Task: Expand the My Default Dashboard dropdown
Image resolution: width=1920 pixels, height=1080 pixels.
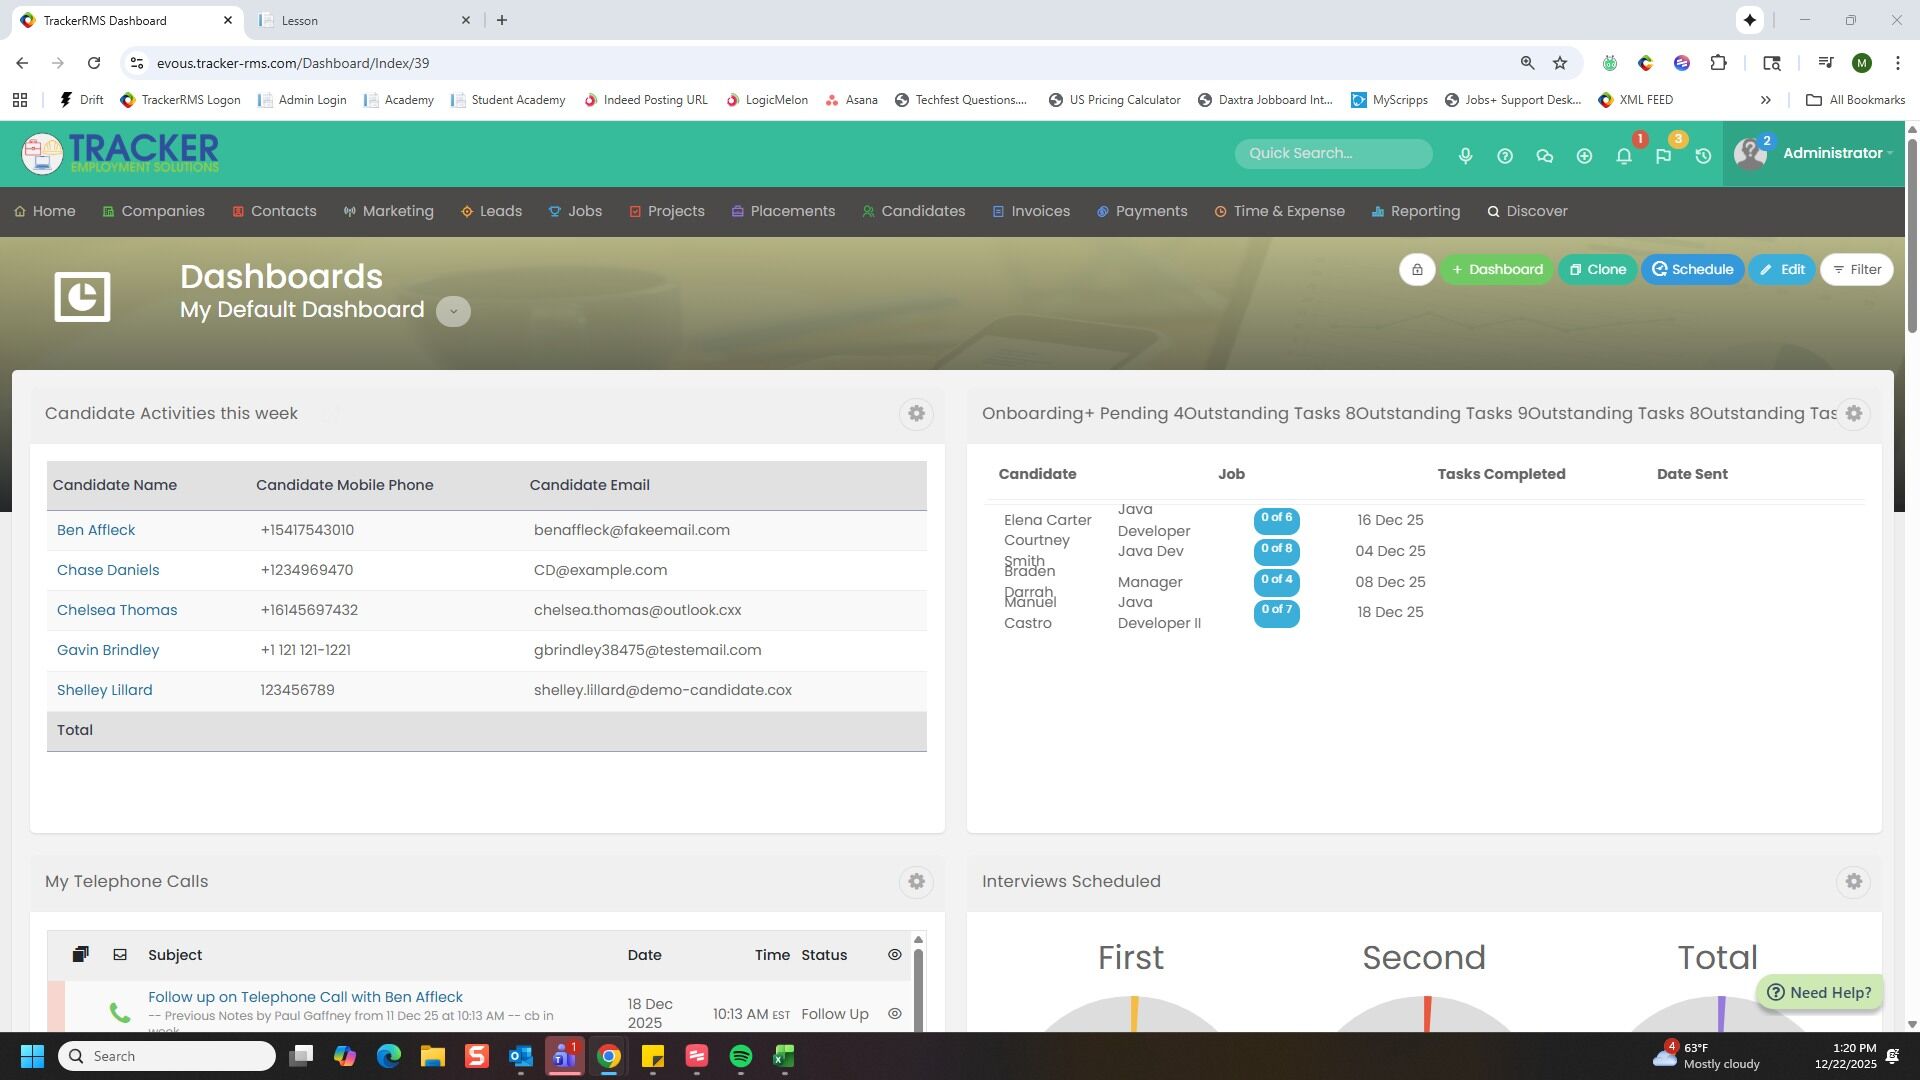Action: [x=453, y=311]
